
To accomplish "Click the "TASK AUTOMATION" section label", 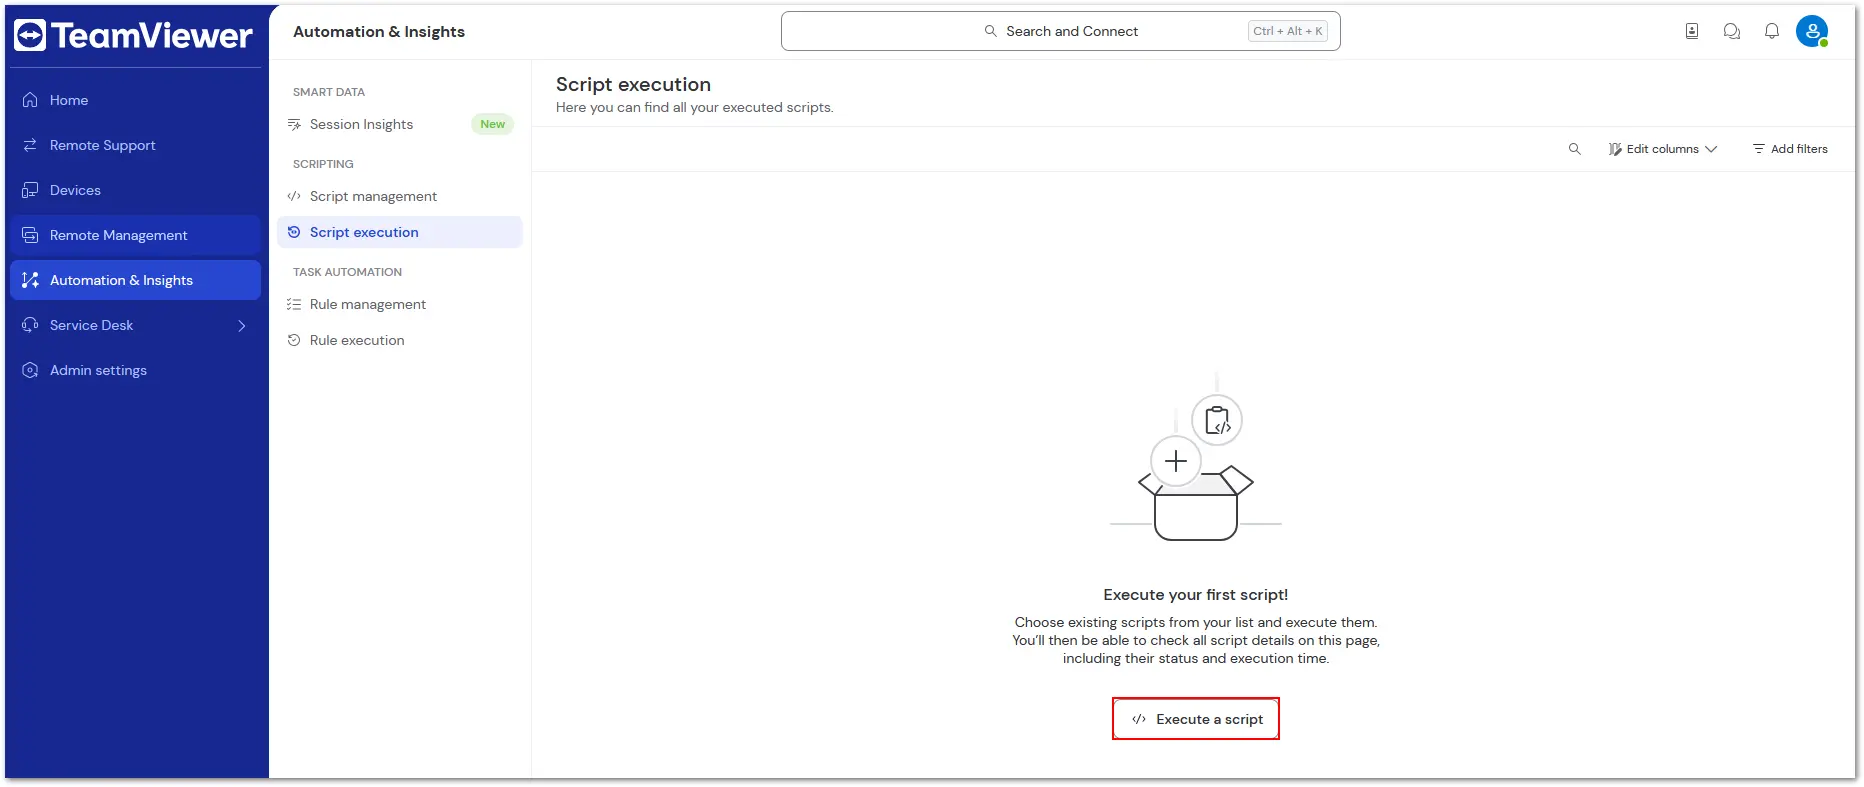I will pos(347,272).
